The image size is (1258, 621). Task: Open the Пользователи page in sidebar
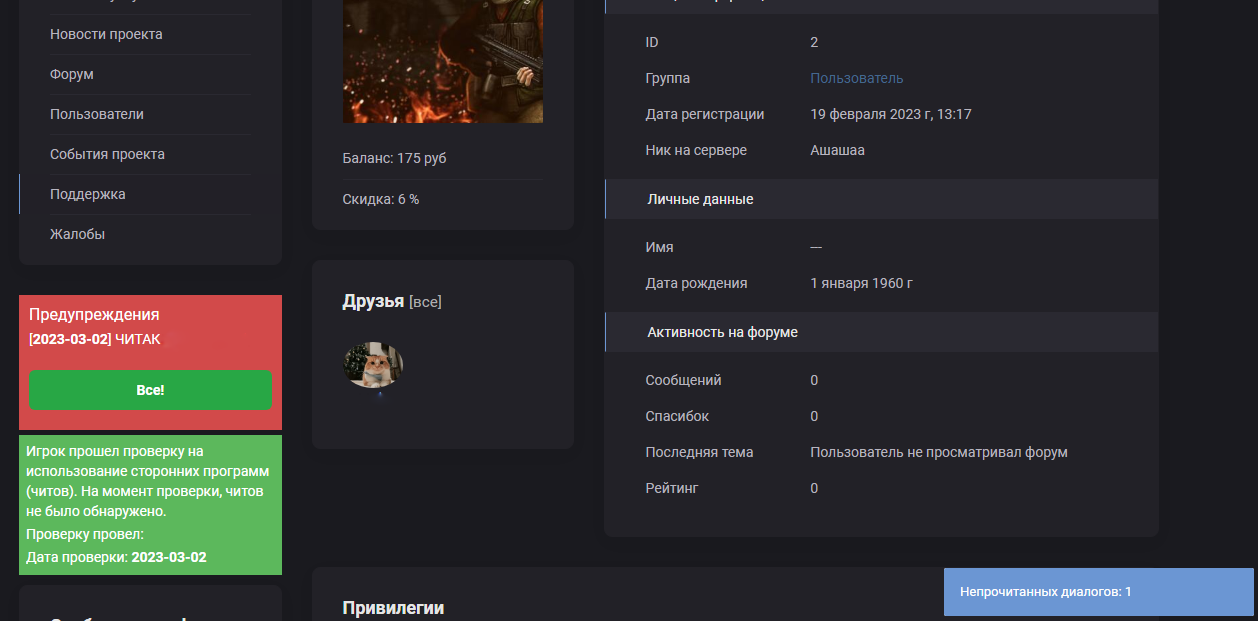[97, 114]
